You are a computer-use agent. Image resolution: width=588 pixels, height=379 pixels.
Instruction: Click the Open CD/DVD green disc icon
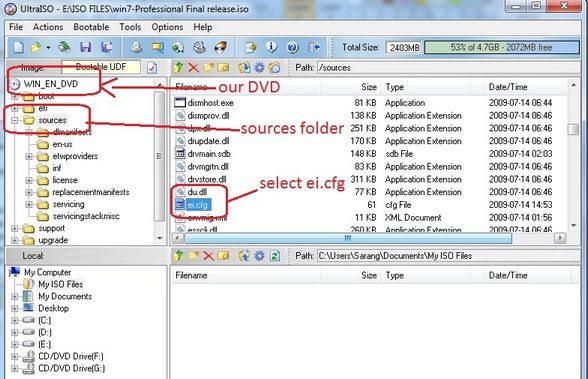coord(64,47)
